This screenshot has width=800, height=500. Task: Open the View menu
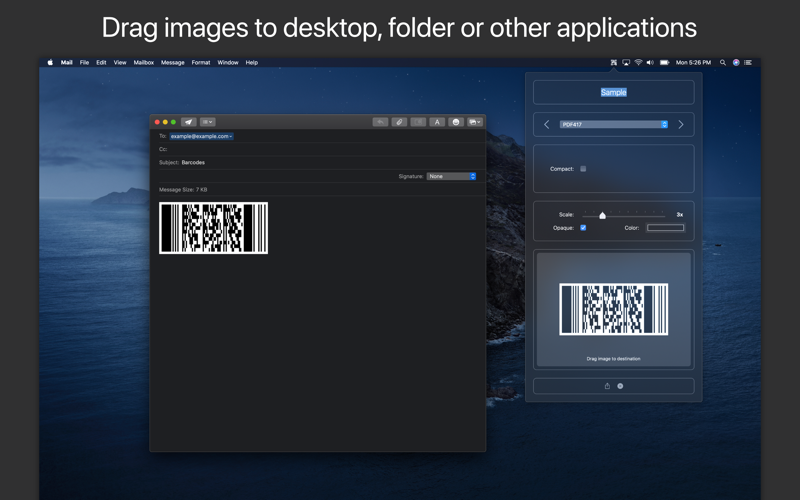tap(120, 62)
